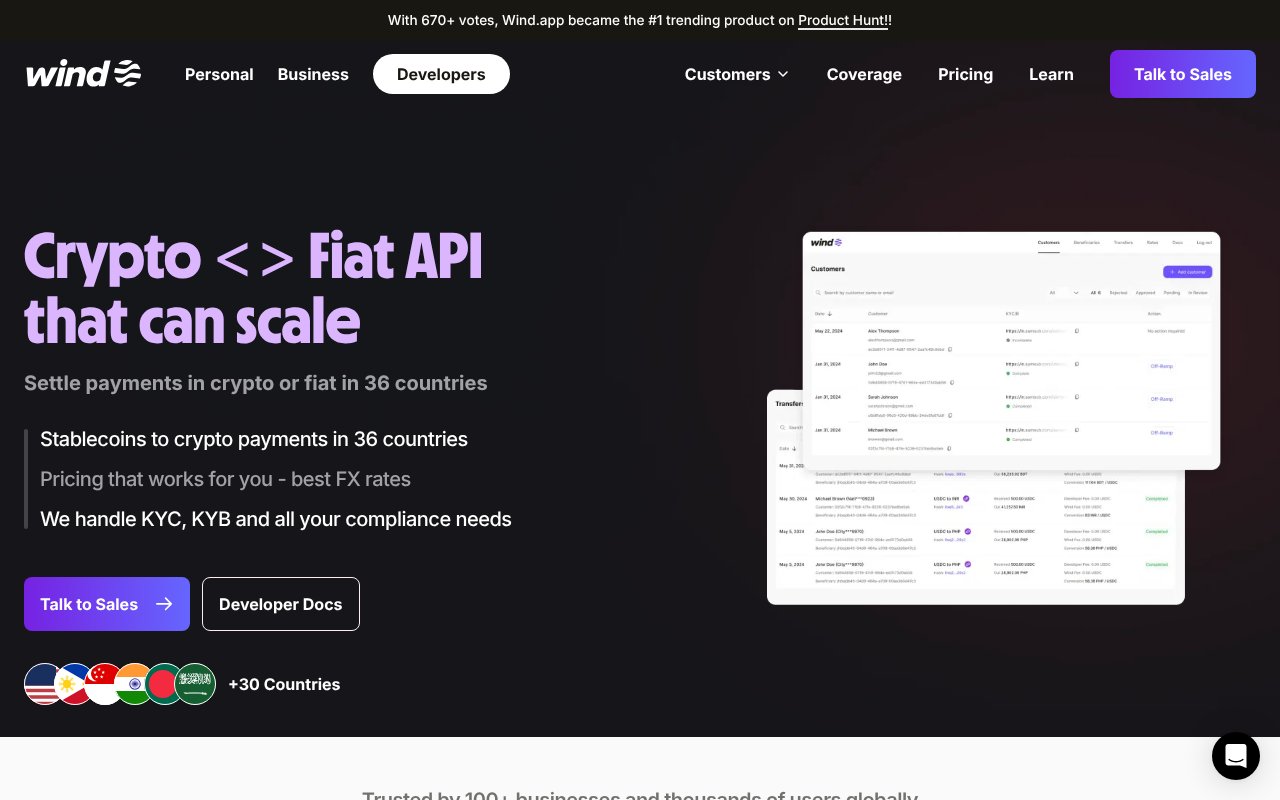Go to the Pricing page

(x=965, y=74)
